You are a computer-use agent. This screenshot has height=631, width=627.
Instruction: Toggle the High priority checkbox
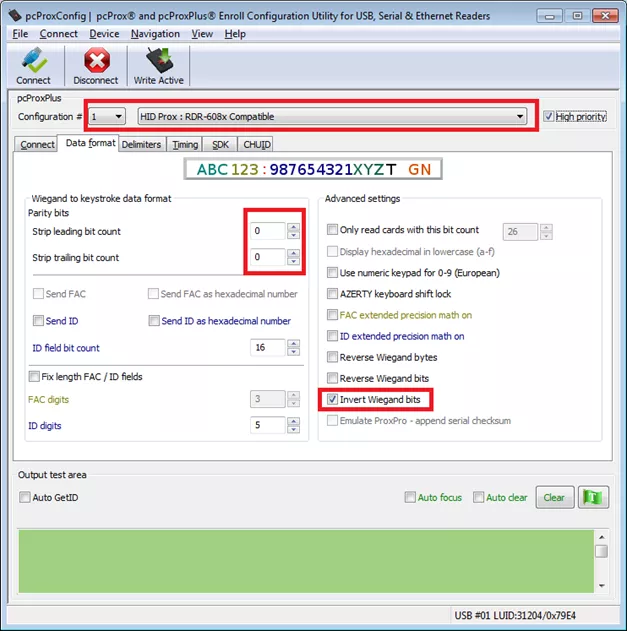pyautogui.click(x=548, y=117)
